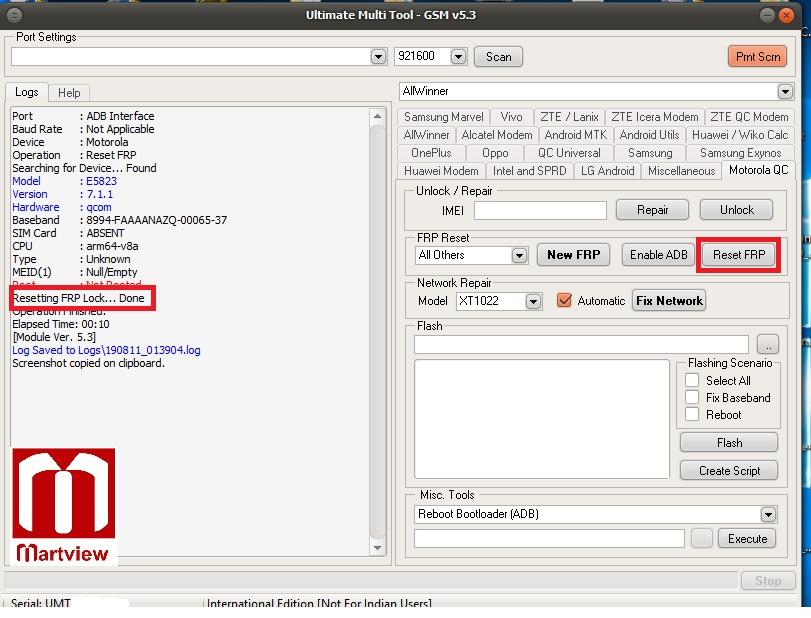Open the All Others FRP dropdown
The width and height of the screenshot is (811, 618).
(519, 255)
